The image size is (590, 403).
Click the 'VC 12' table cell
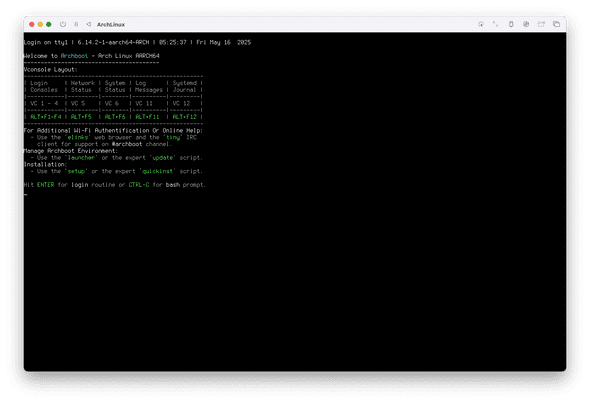pyautogui.click(x=181, y=103)
